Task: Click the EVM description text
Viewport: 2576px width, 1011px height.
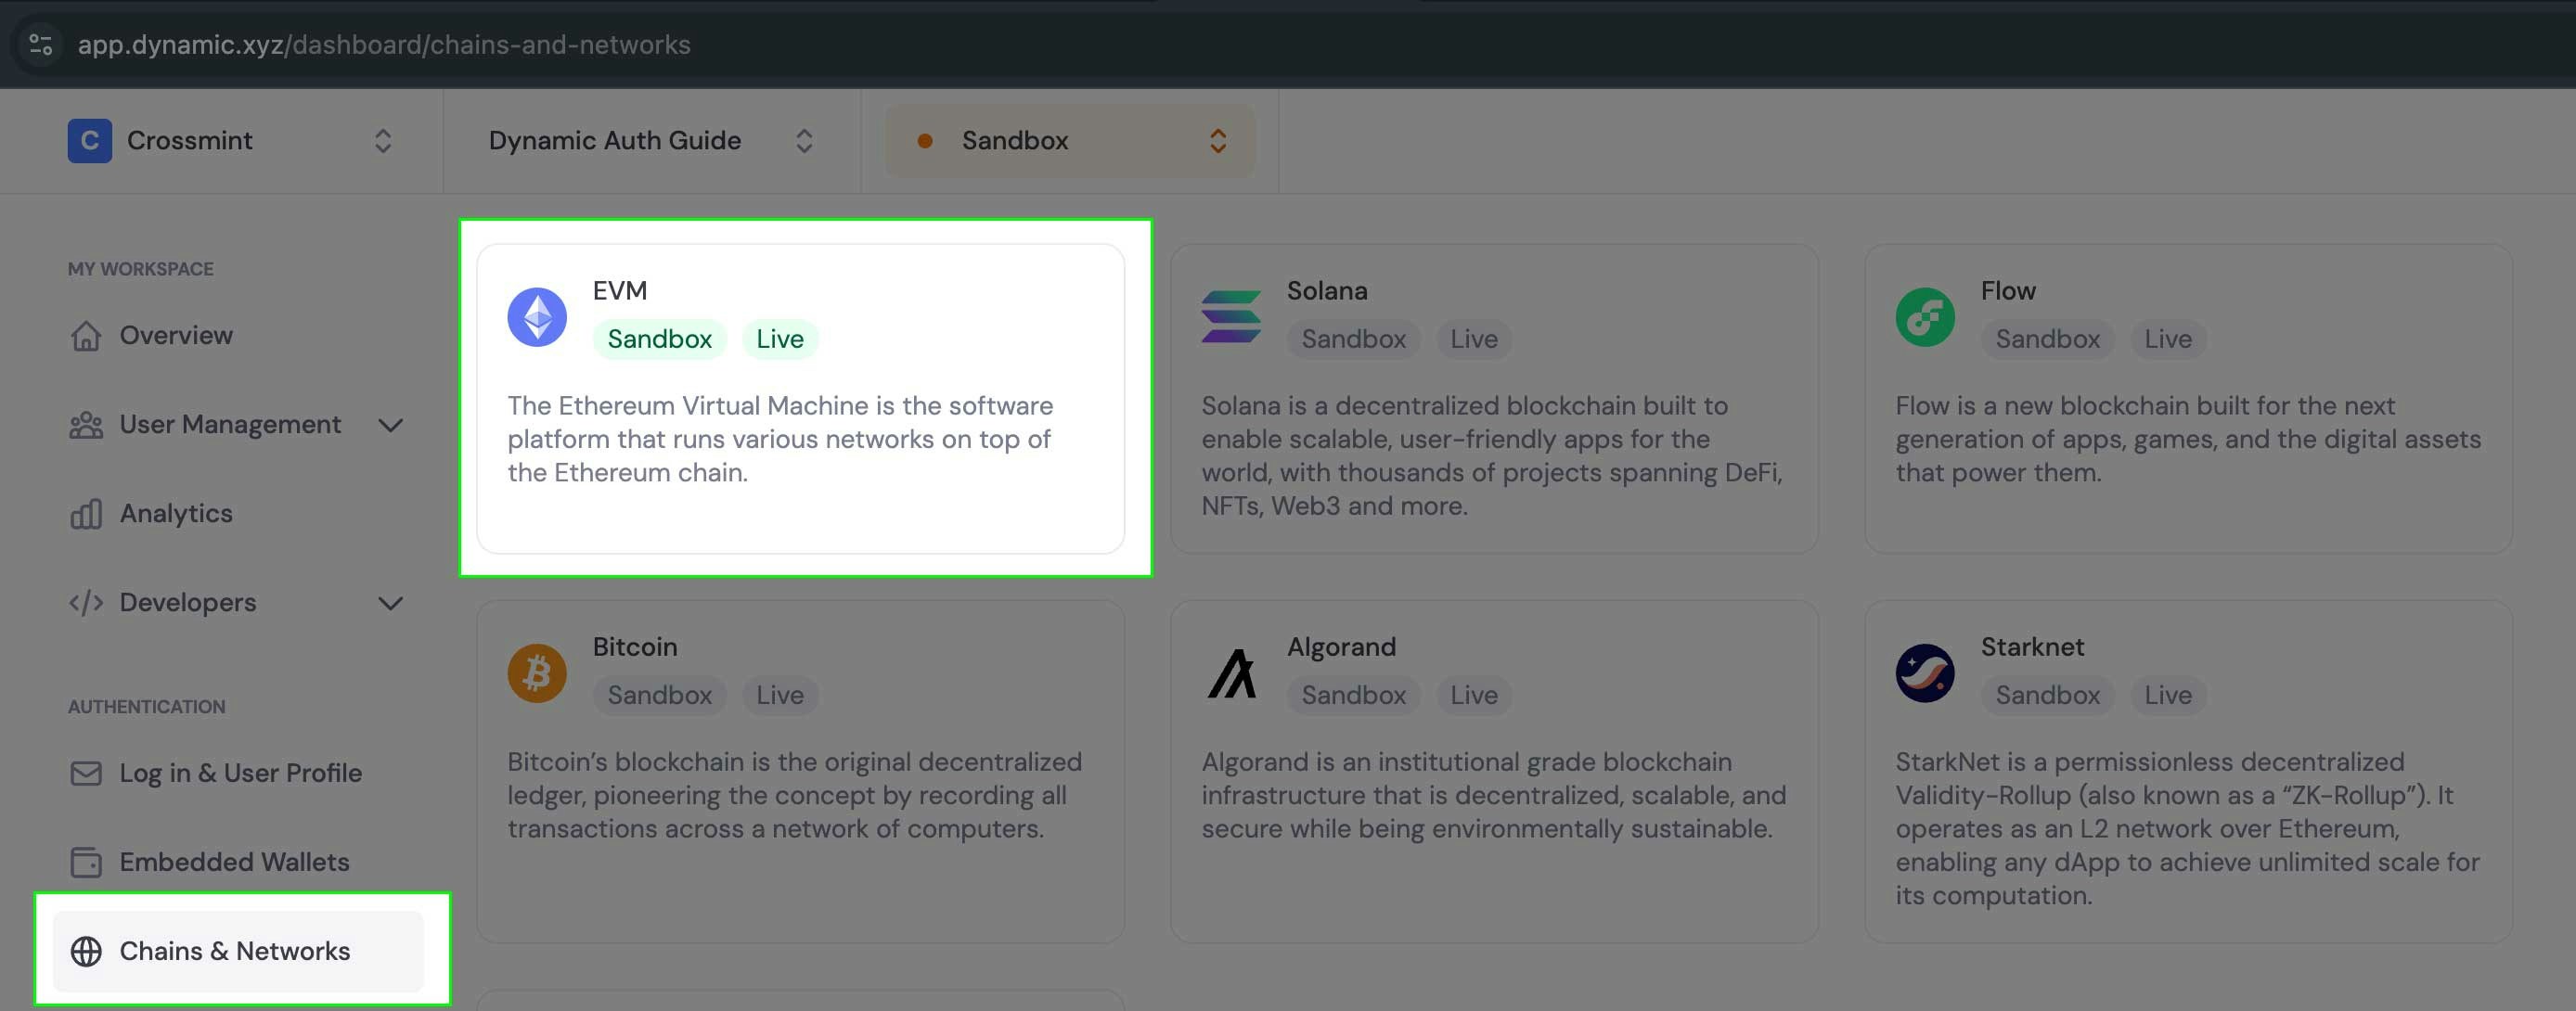Action: (780, 439)
